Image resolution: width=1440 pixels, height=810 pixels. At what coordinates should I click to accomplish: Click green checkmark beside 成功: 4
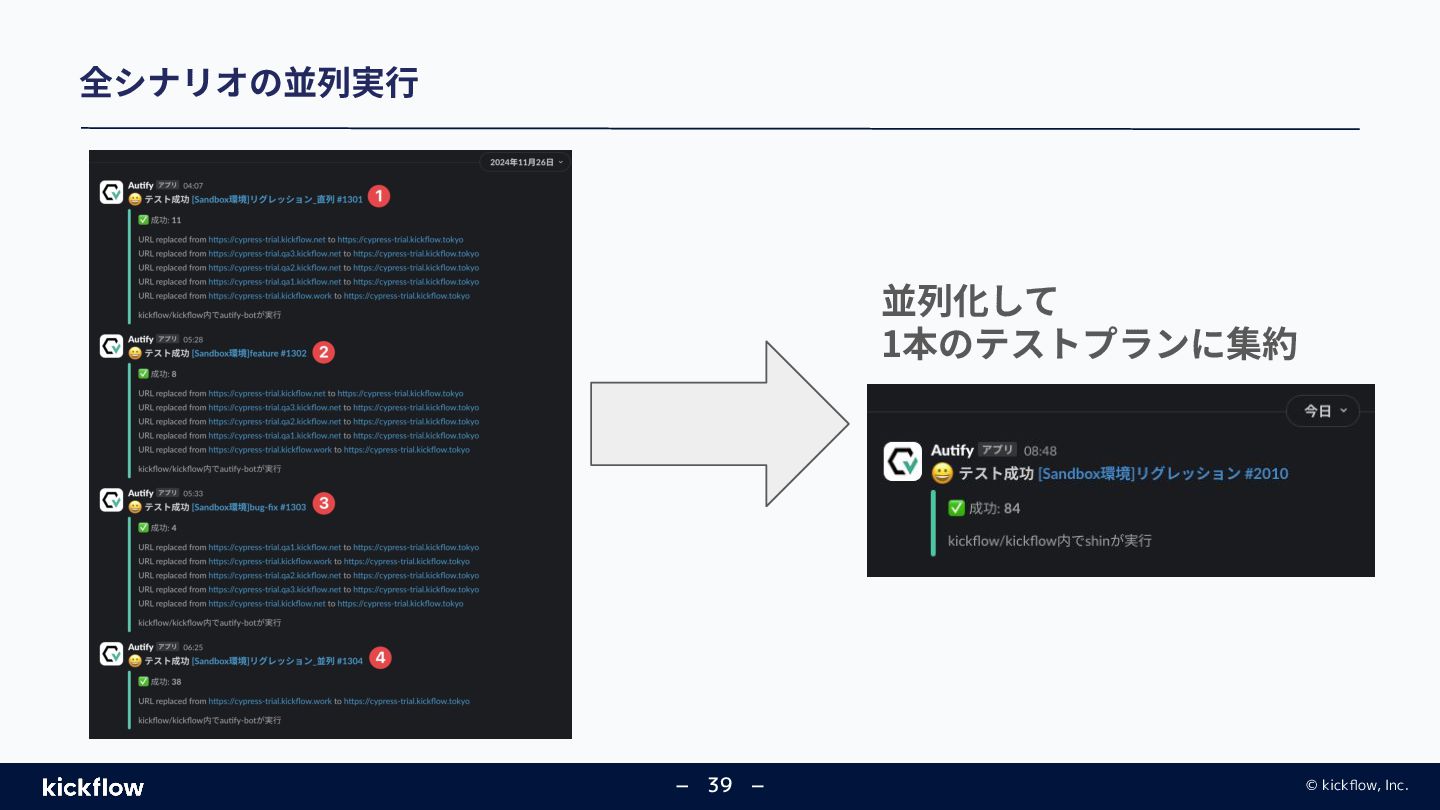[x=143, y=528]
